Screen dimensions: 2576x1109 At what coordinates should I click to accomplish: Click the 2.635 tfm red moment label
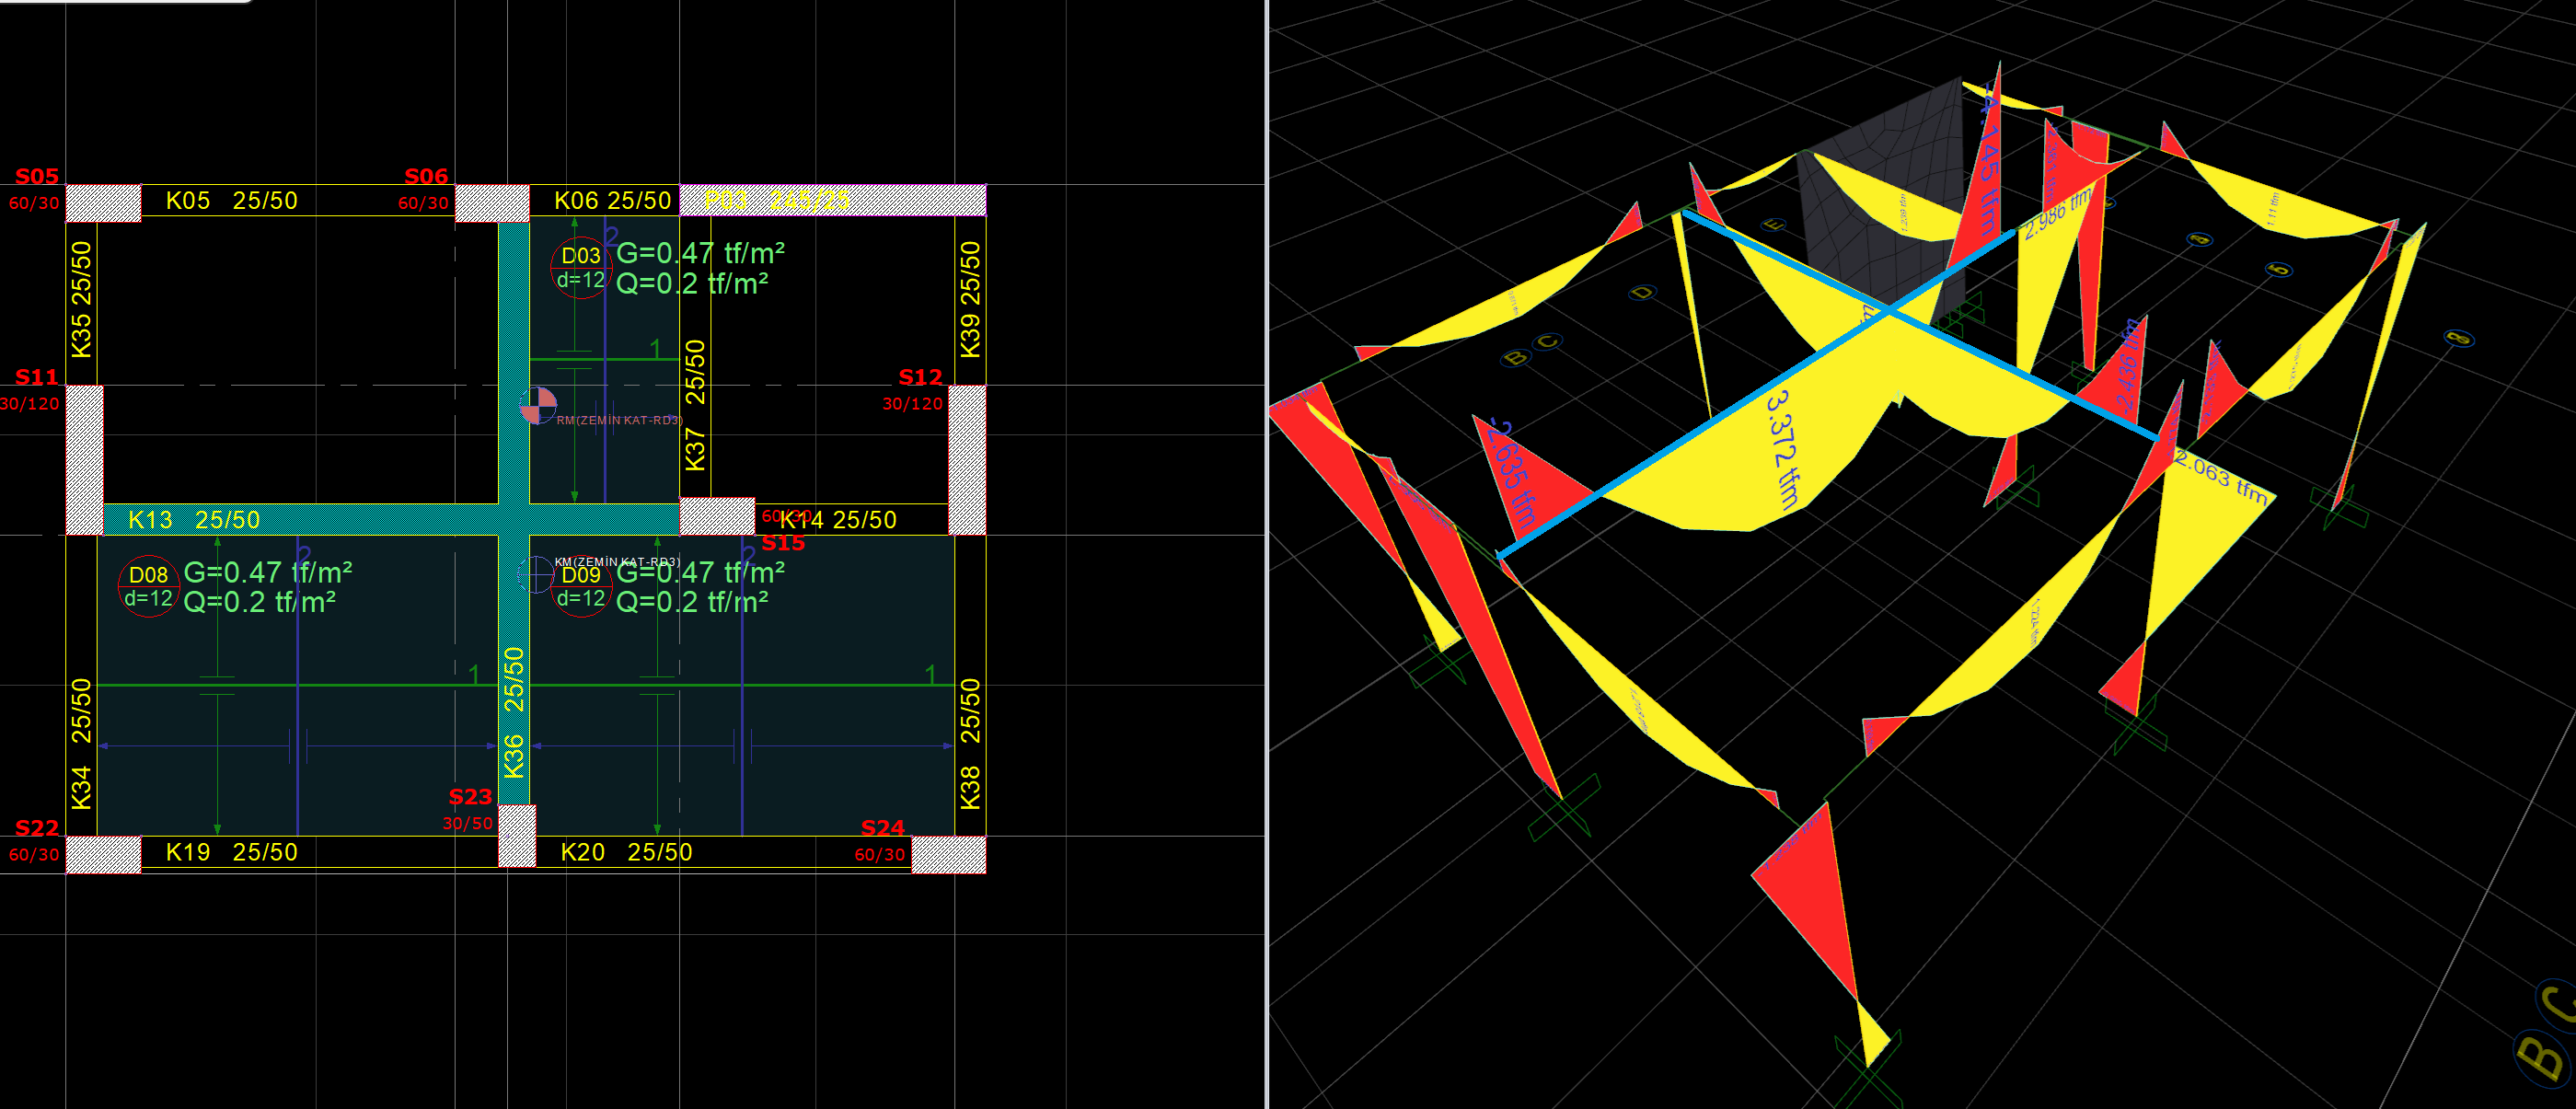pyautogui.click(x=1510, y=472)
